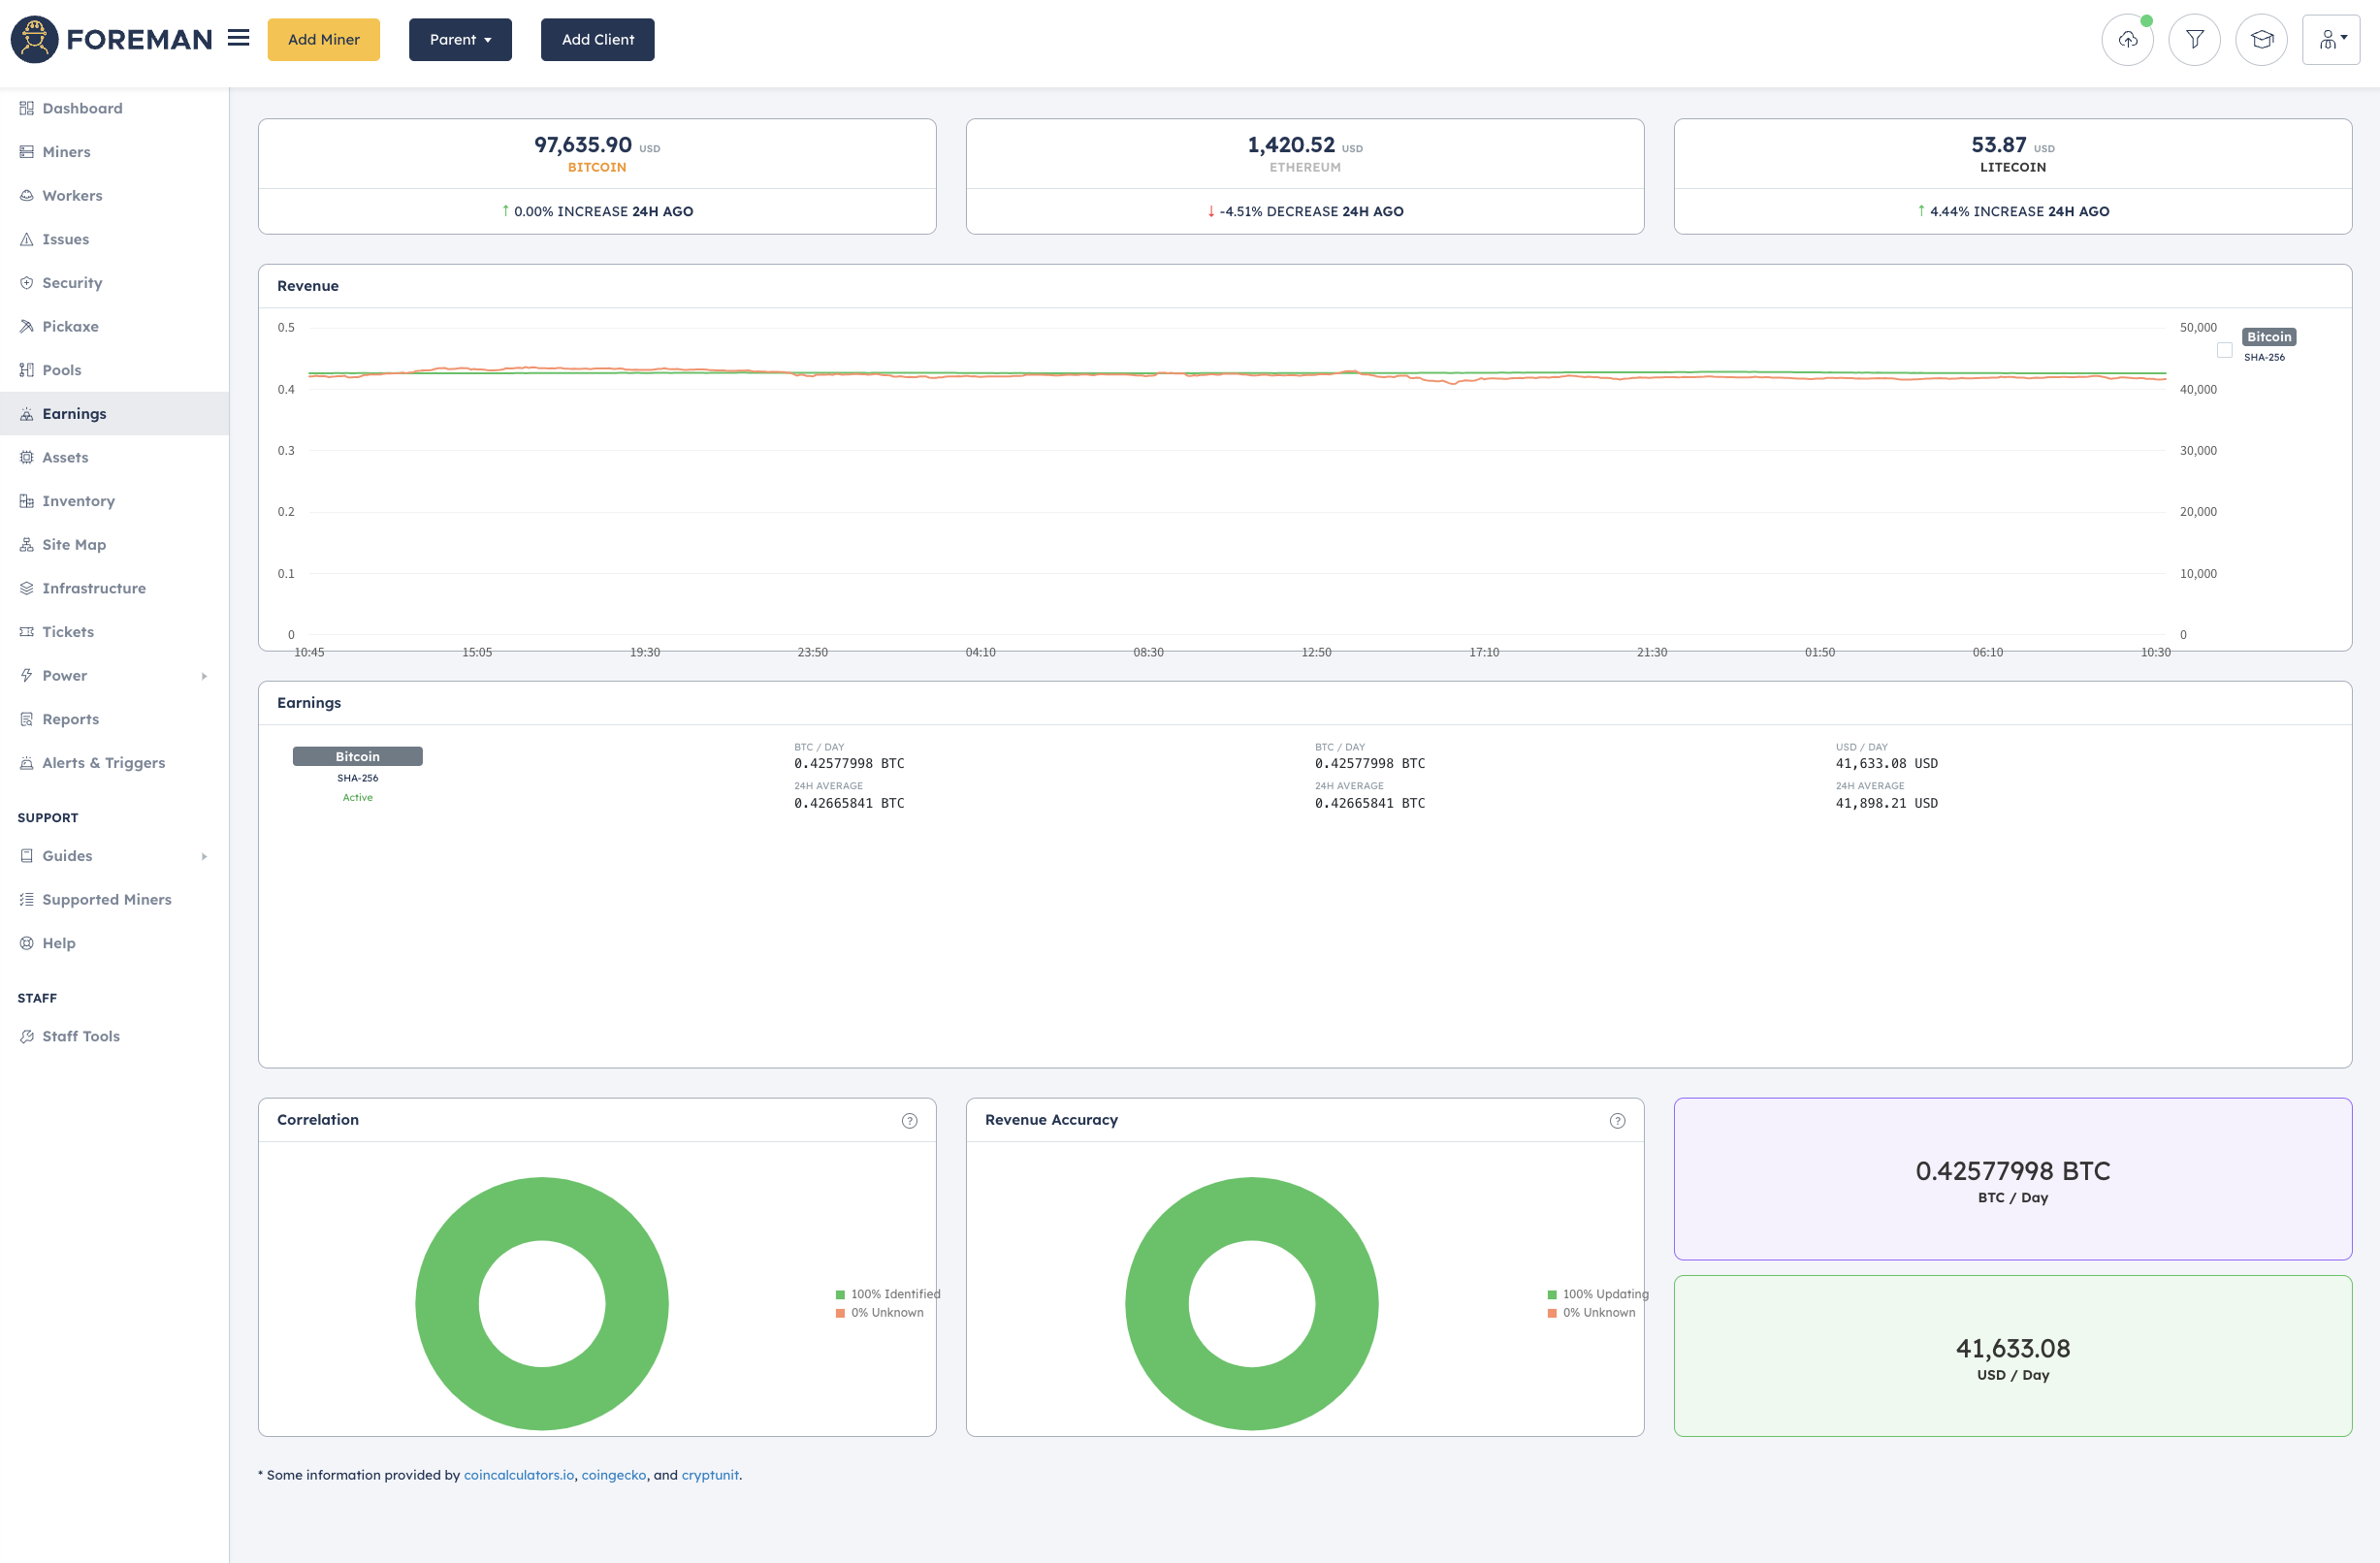This screenshot has height=1563, width=2380.
Task: Click the Revenue Accuracy donut chart
Action: [1252, 1304]
